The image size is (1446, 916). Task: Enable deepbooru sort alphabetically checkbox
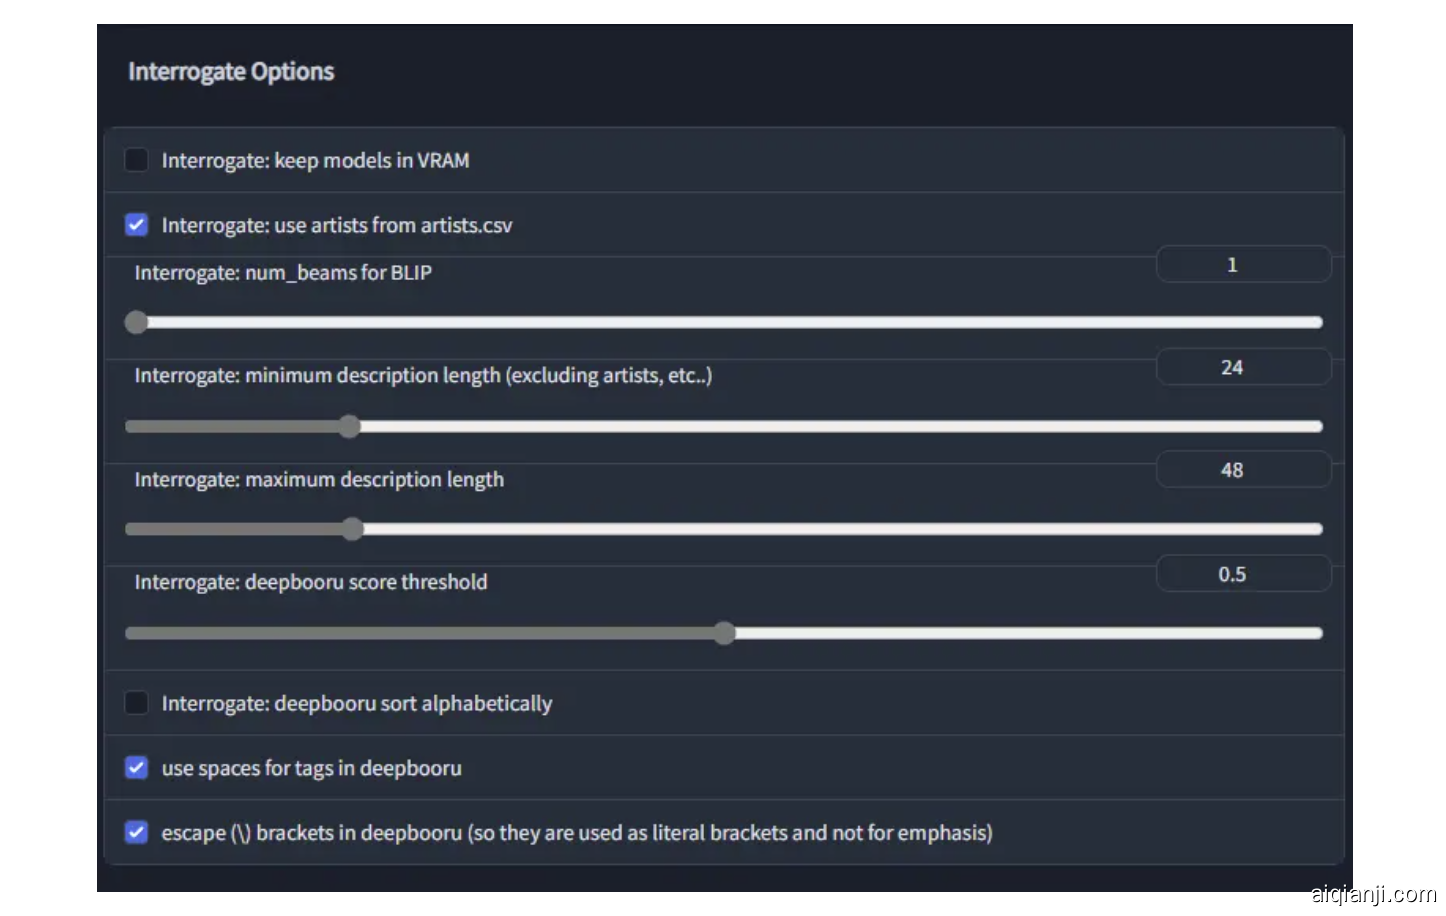136,703
